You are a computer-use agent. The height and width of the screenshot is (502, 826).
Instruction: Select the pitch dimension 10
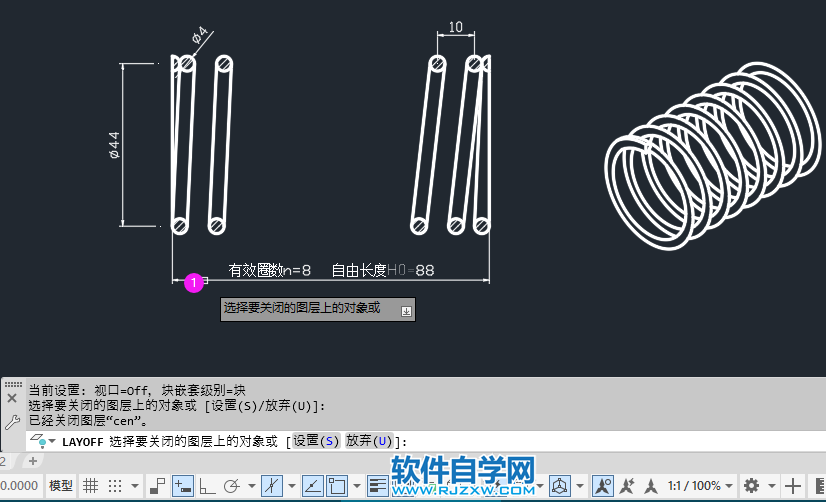(456, 27)
